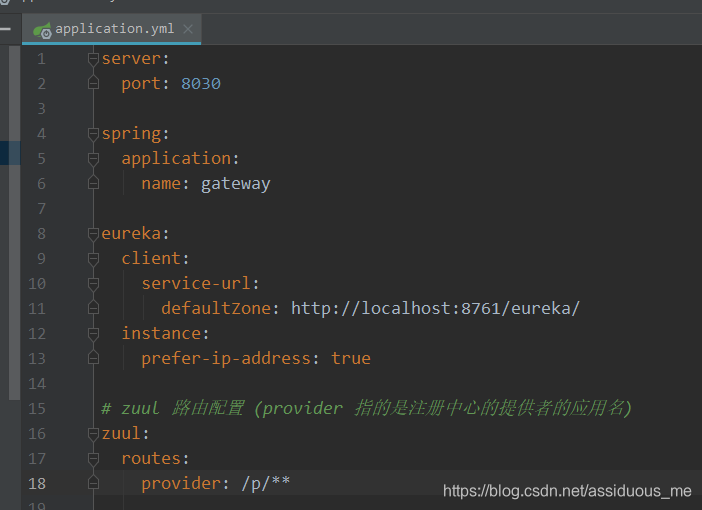Click the 'provider:' key on line 18
This screenshot has height=510, width=702.
pos(185,484)
